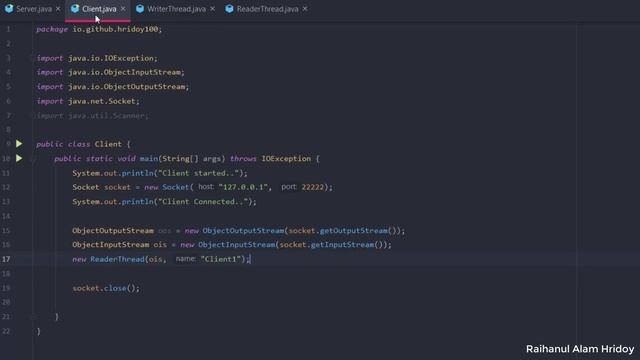The height and width of the screenshot is (360, 640).
Task: Place cursor on package io.github.hridoy100
Action: [x=99, y=29]
